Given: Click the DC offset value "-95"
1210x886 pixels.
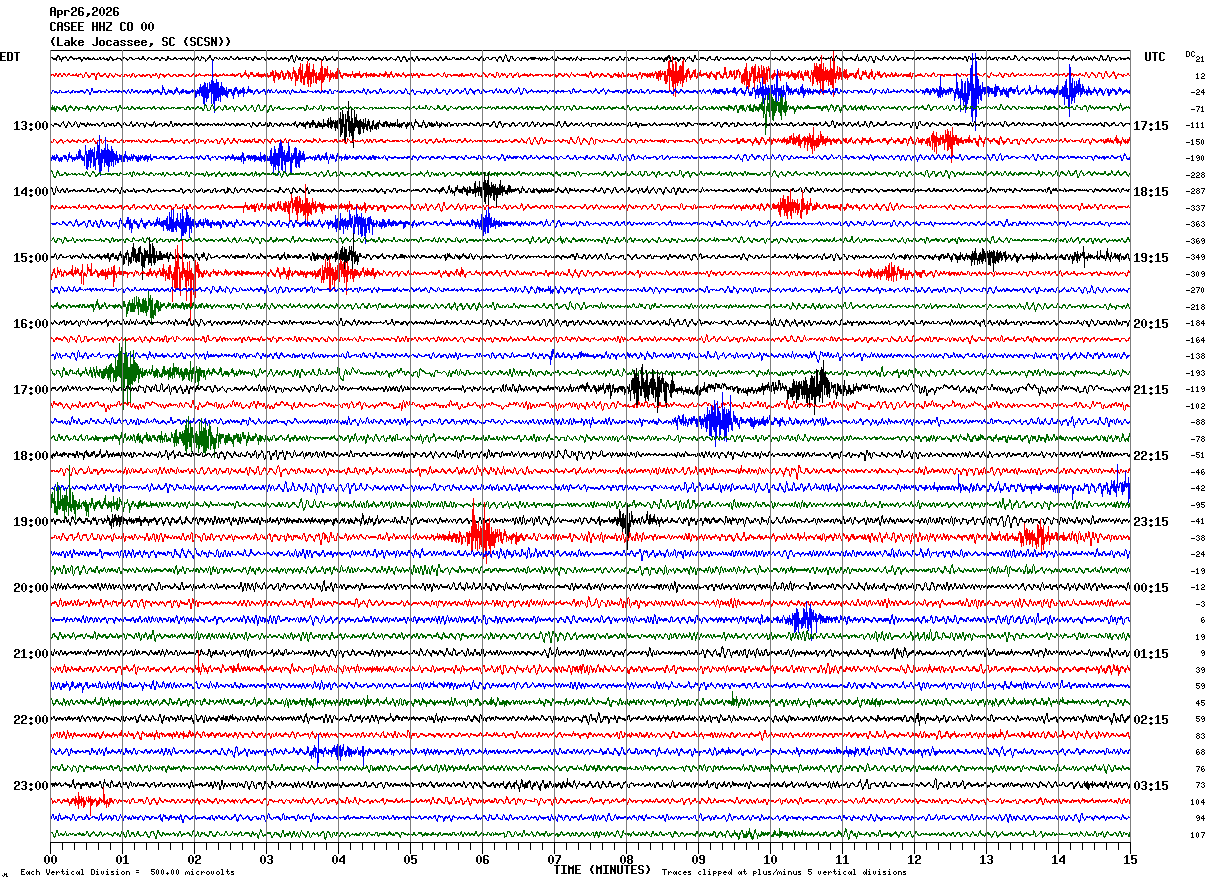Looking at the screenshot, I should (1198, 505).
